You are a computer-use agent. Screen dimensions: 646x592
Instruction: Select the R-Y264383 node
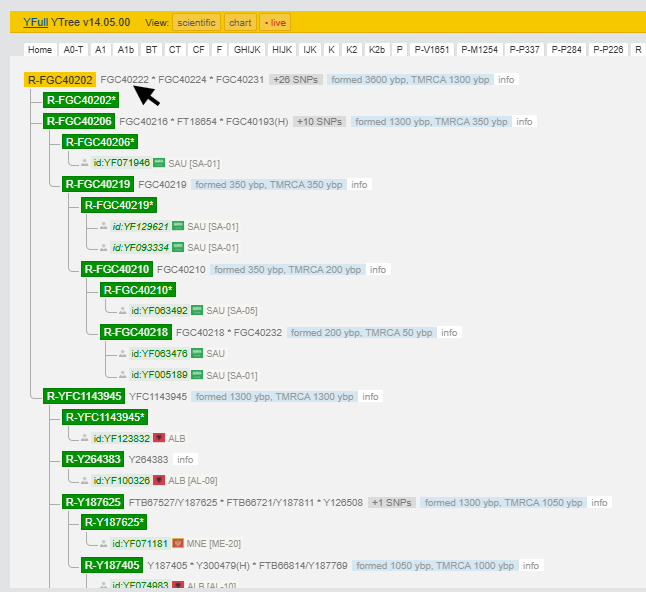click(x=93, y=459)
